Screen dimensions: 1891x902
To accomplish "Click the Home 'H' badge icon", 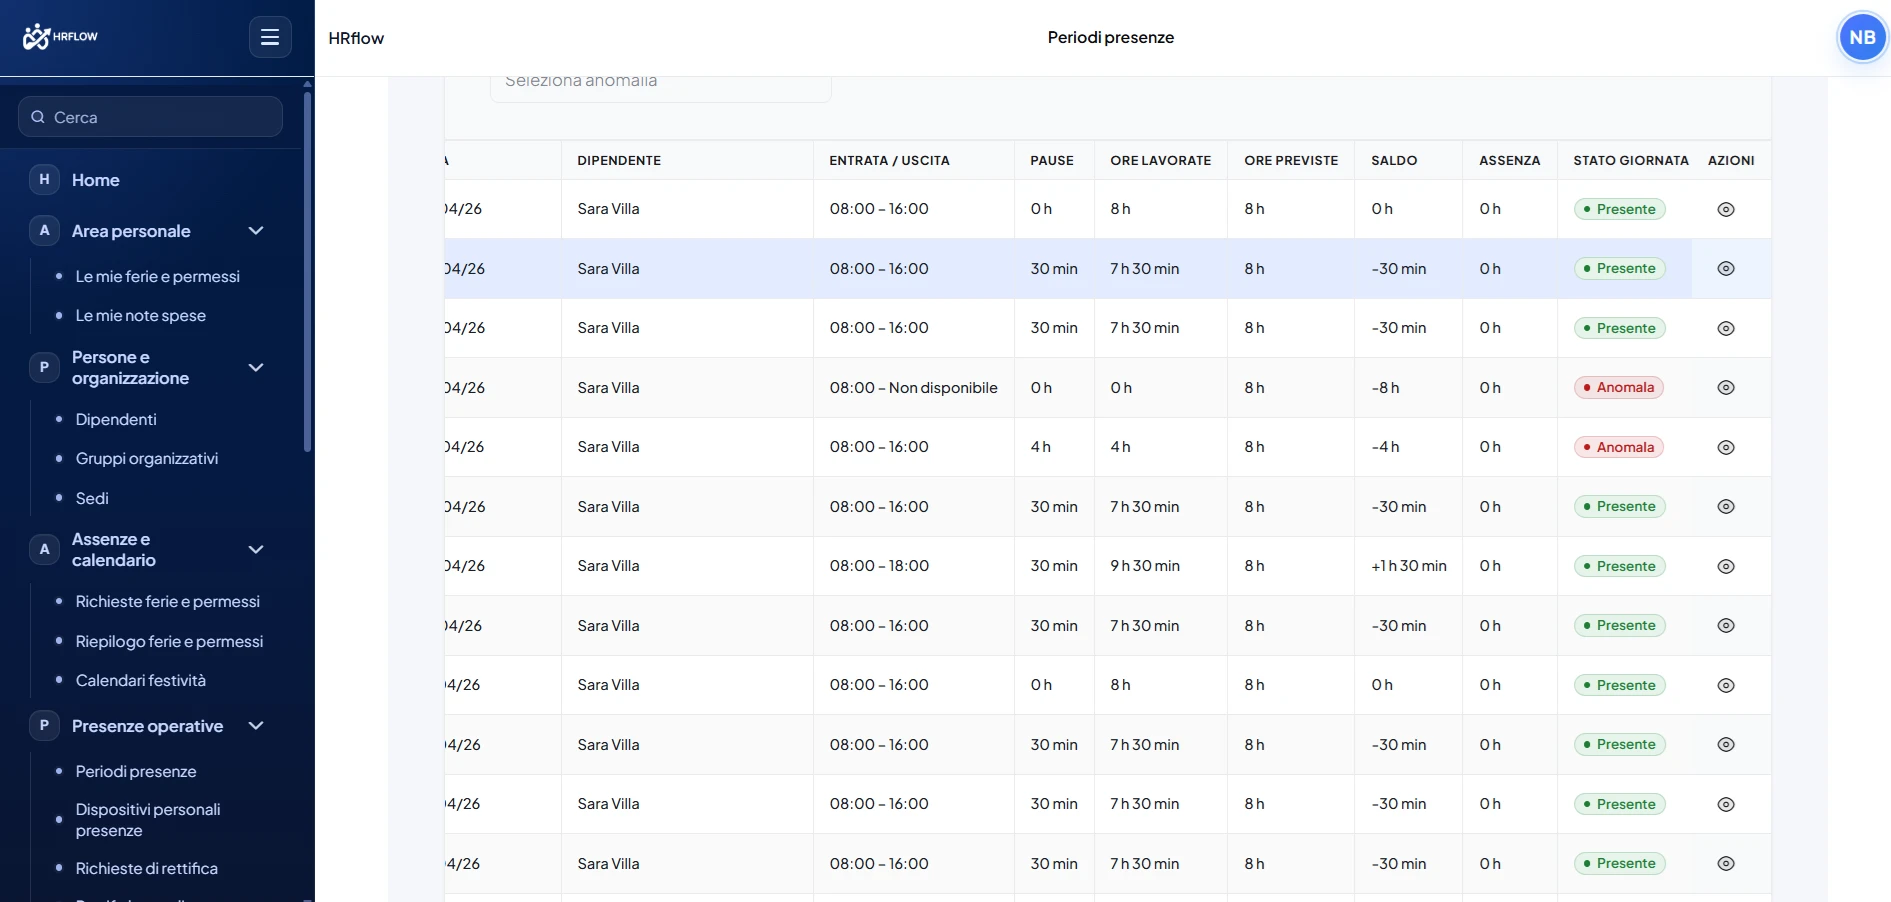I will (44, 180).
